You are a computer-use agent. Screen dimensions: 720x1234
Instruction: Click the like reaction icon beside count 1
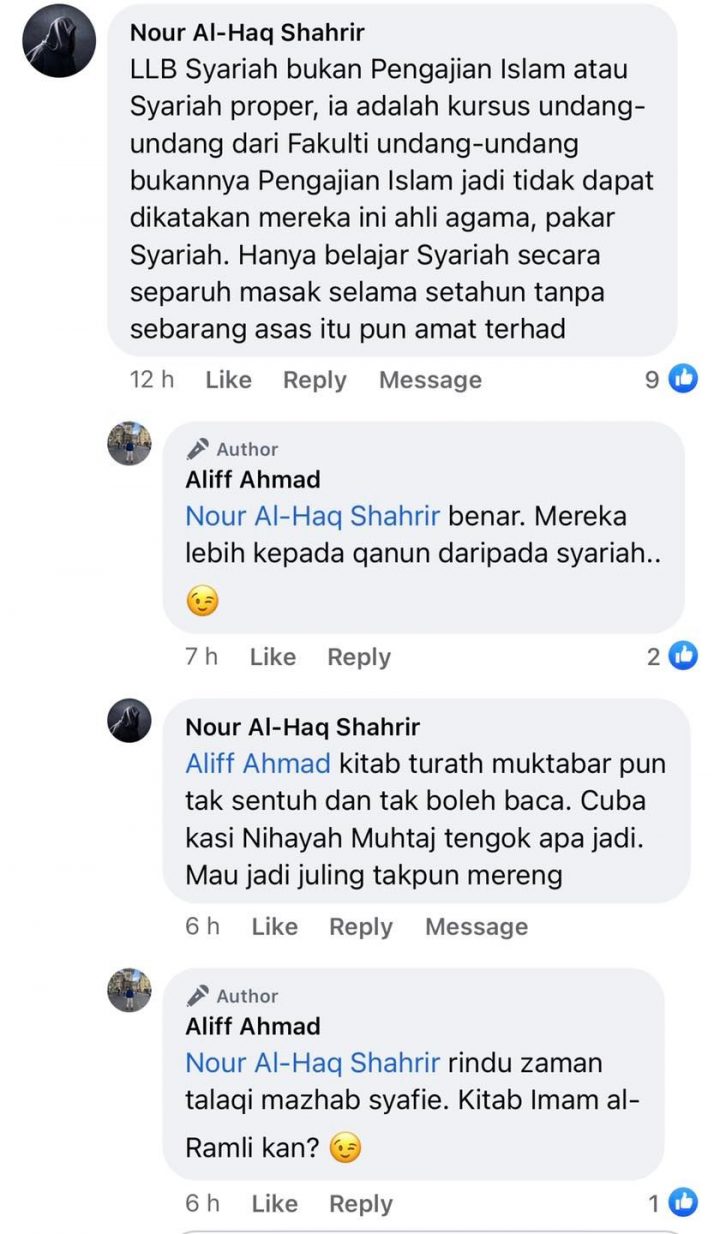pyautogui.click(x=683, y=1203)
